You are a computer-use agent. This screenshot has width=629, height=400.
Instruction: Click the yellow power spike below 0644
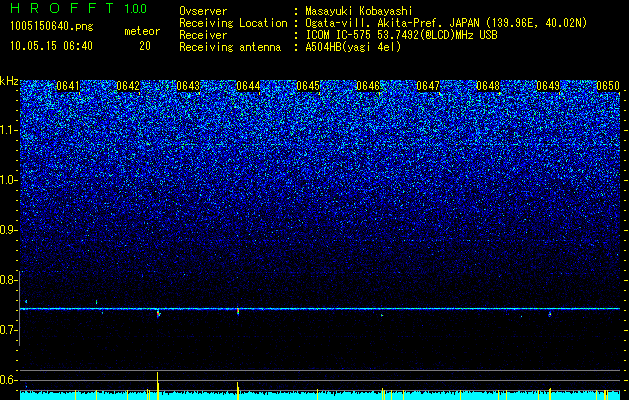pyautogui.click(x=237, y=390)
